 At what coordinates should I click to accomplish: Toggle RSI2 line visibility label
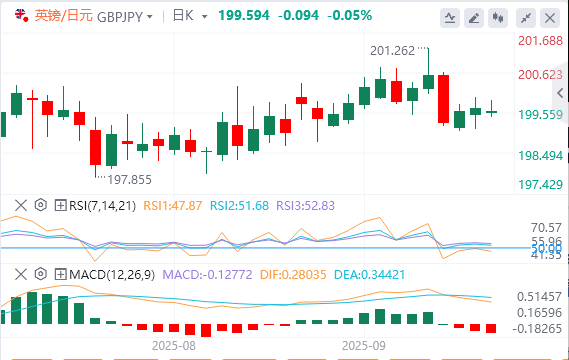pyautogui.click(x=240, y=206)
